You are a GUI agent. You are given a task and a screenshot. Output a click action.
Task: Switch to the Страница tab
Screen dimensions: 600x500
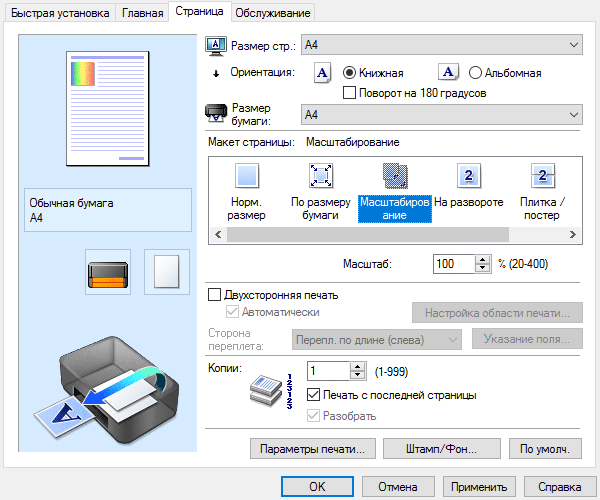[x=199, y=11]
